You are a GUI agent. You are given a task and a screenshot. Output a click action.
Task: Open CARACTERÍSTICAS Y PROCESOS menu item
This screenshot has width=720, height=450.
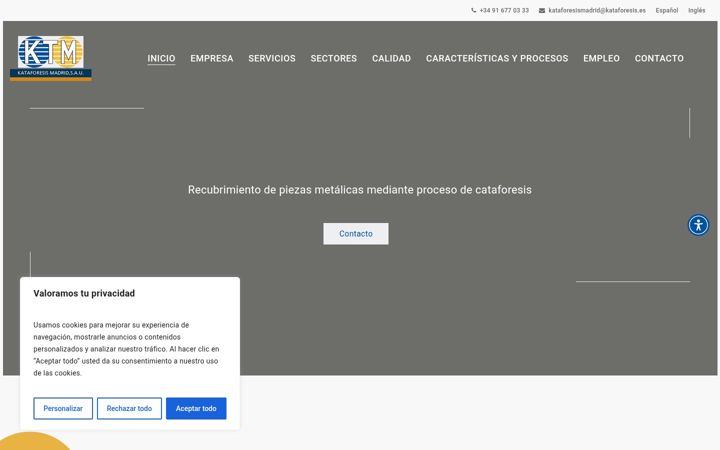[497, 58]
